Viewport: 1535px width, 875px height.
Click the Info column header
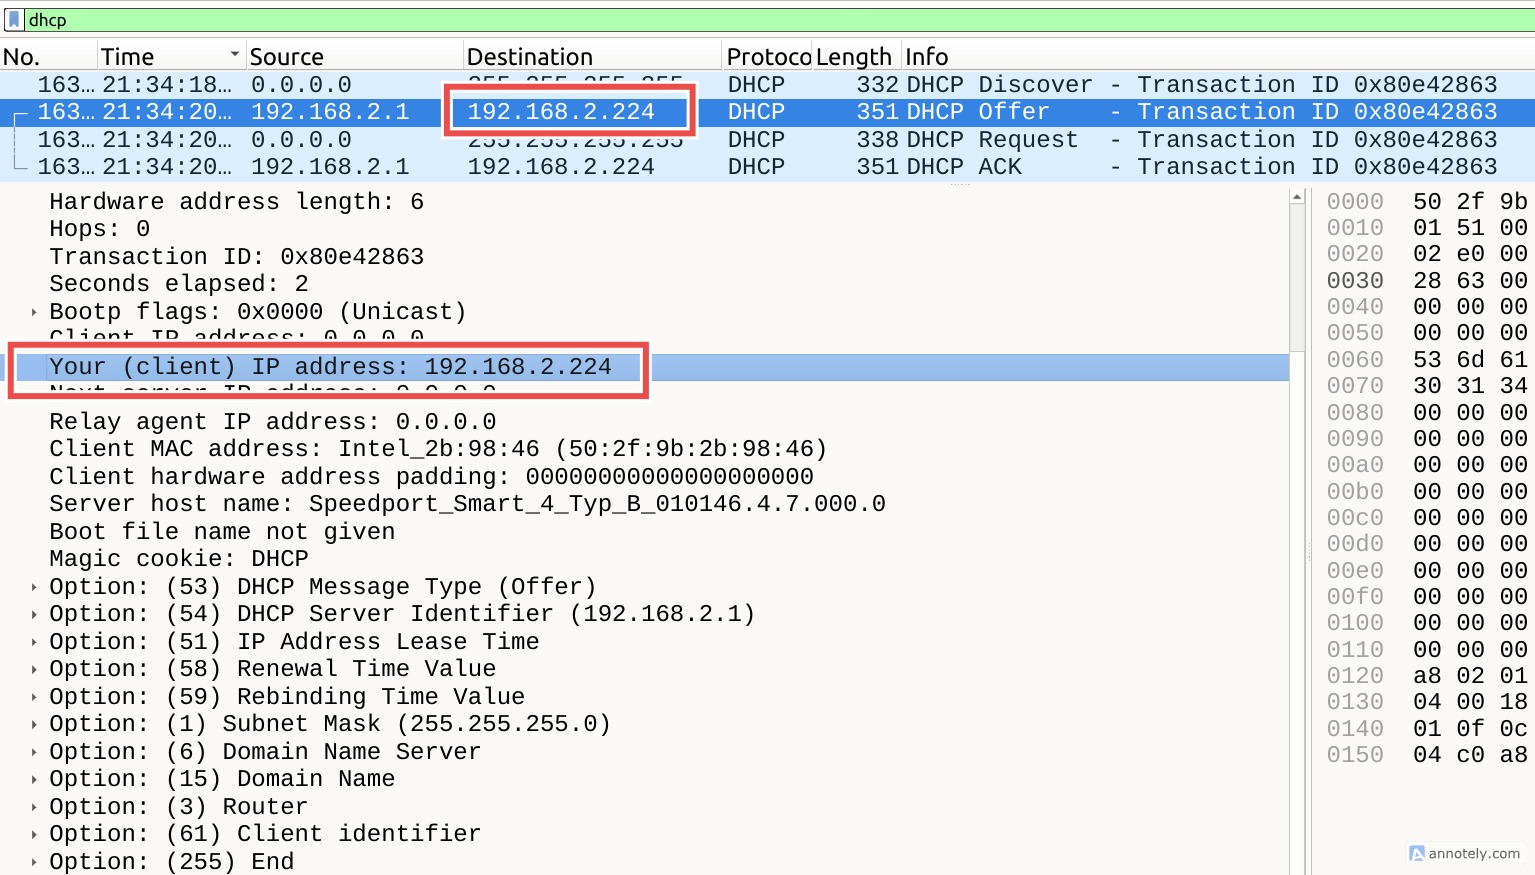pos(926,57)
